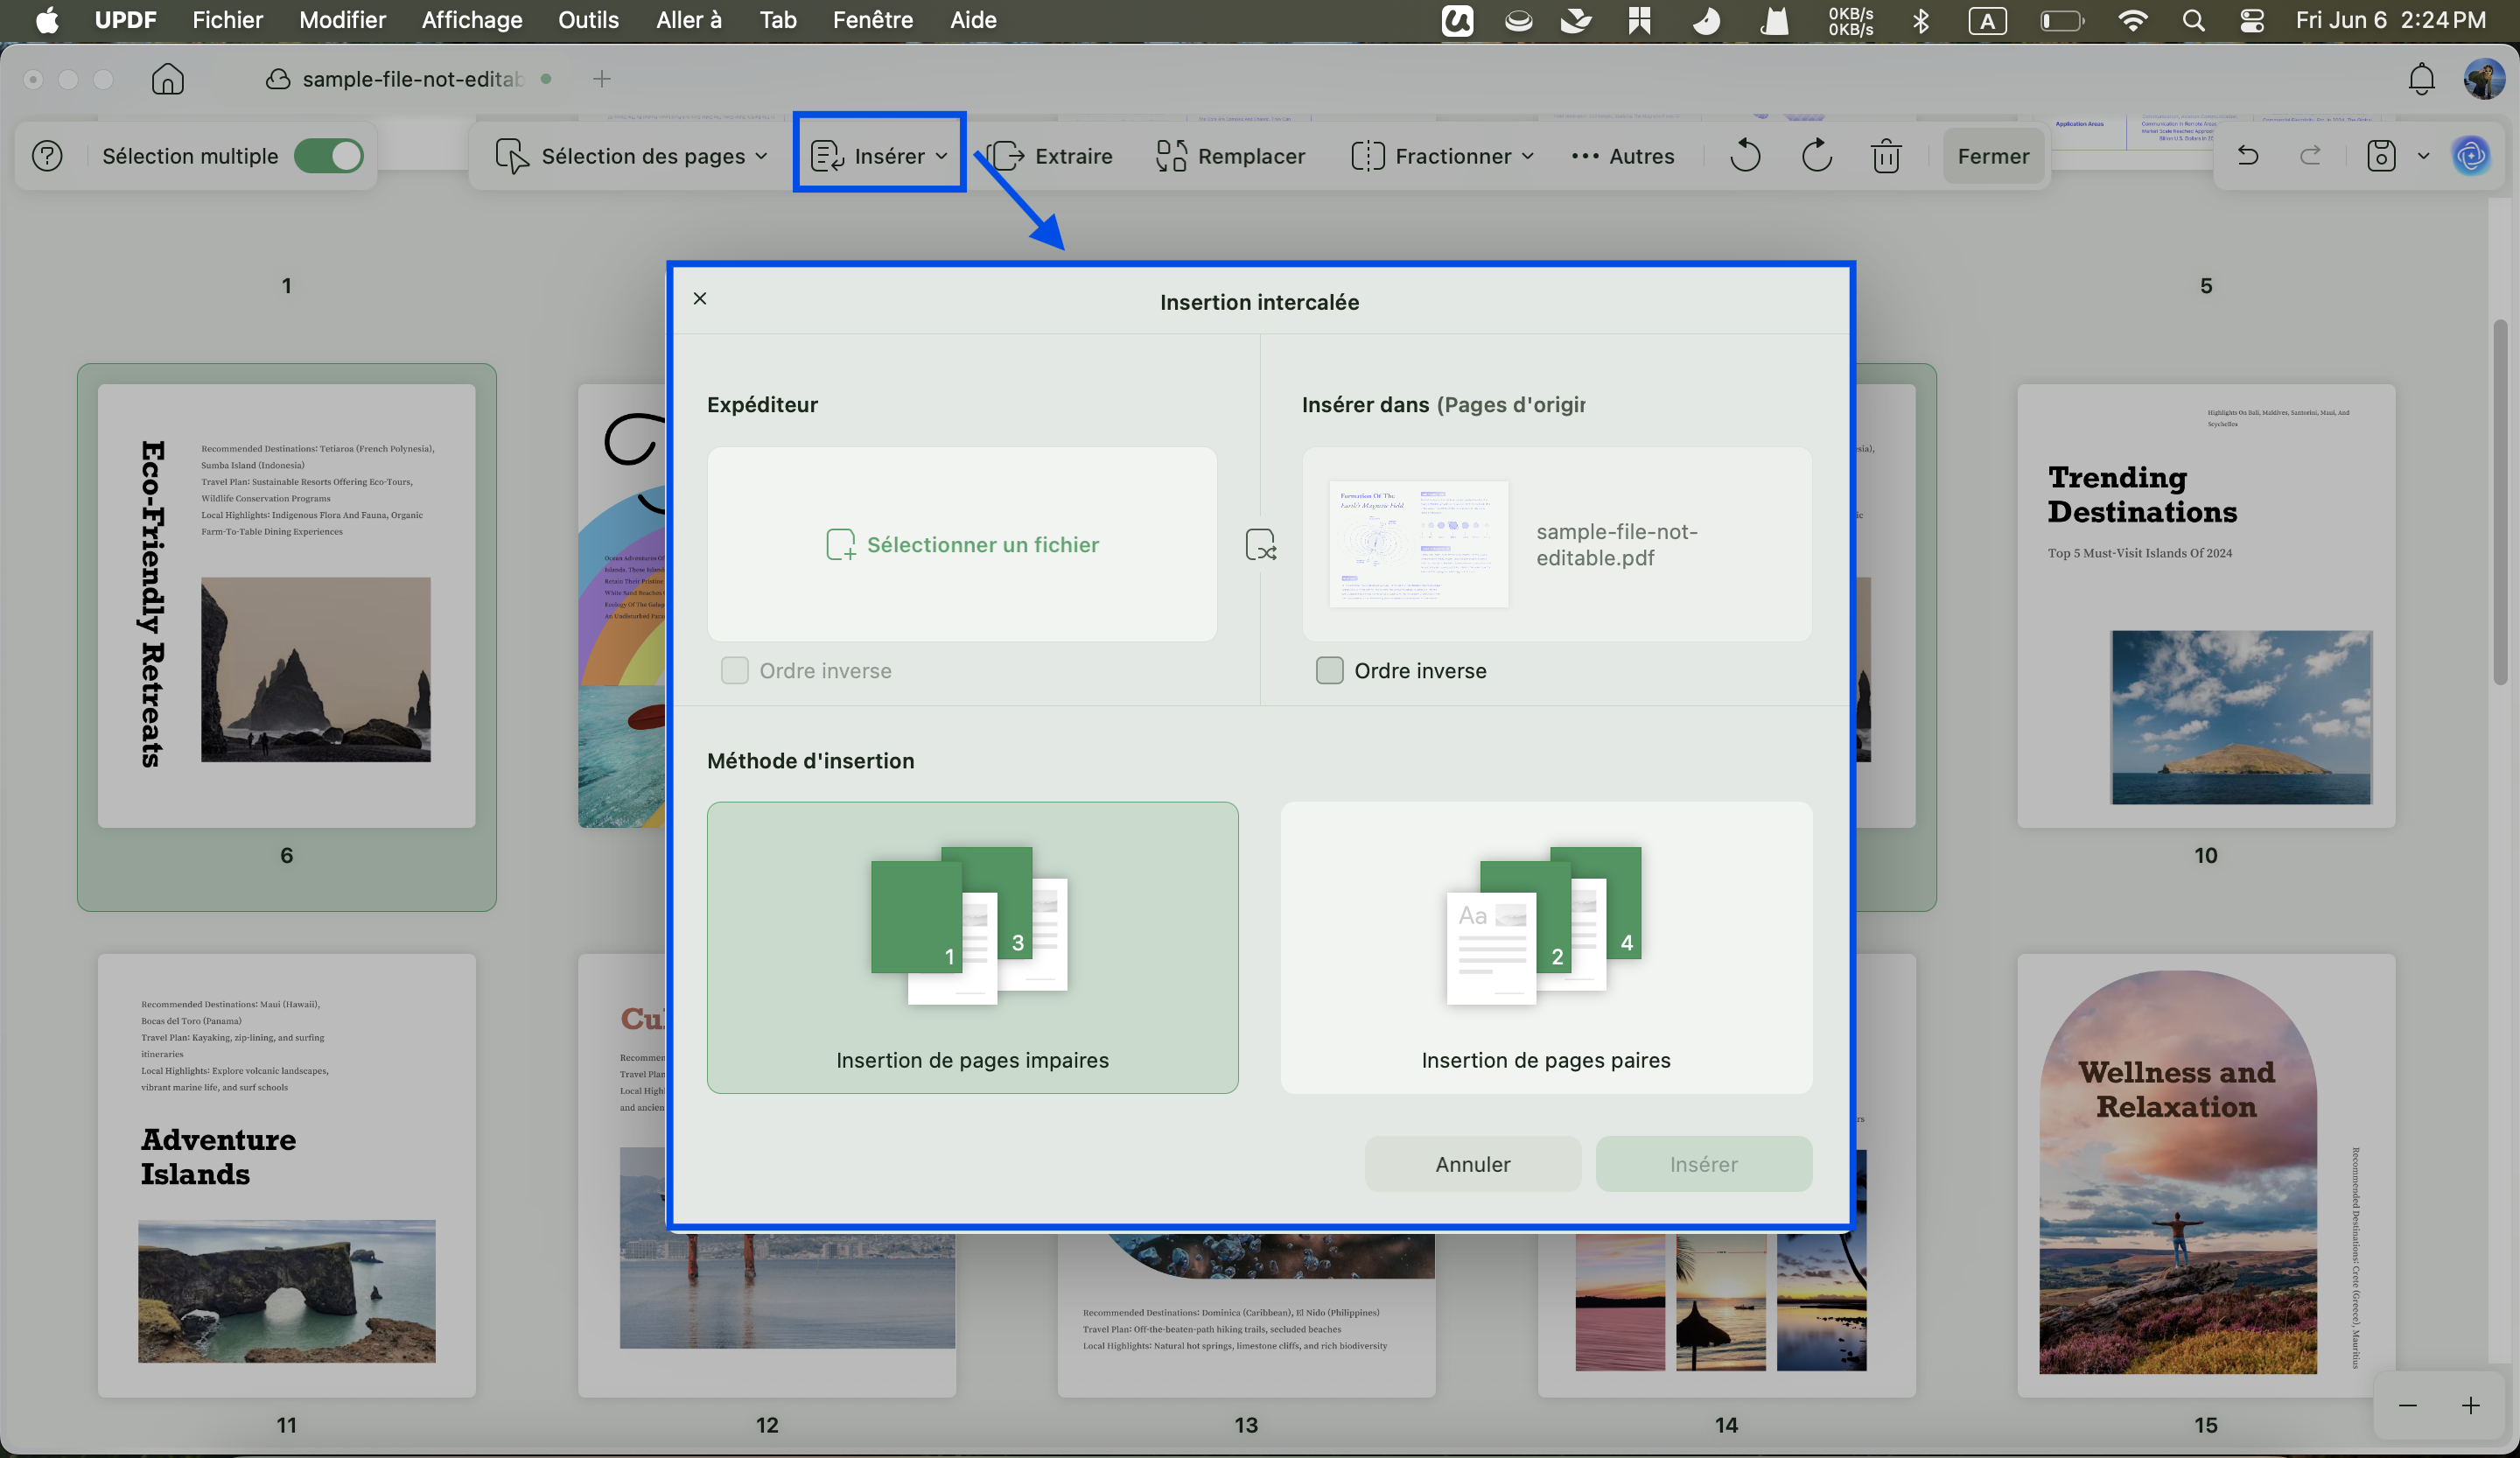2520x1458 pixels.
Task: Click the Annuler button
Action: coord(1472,1164)
